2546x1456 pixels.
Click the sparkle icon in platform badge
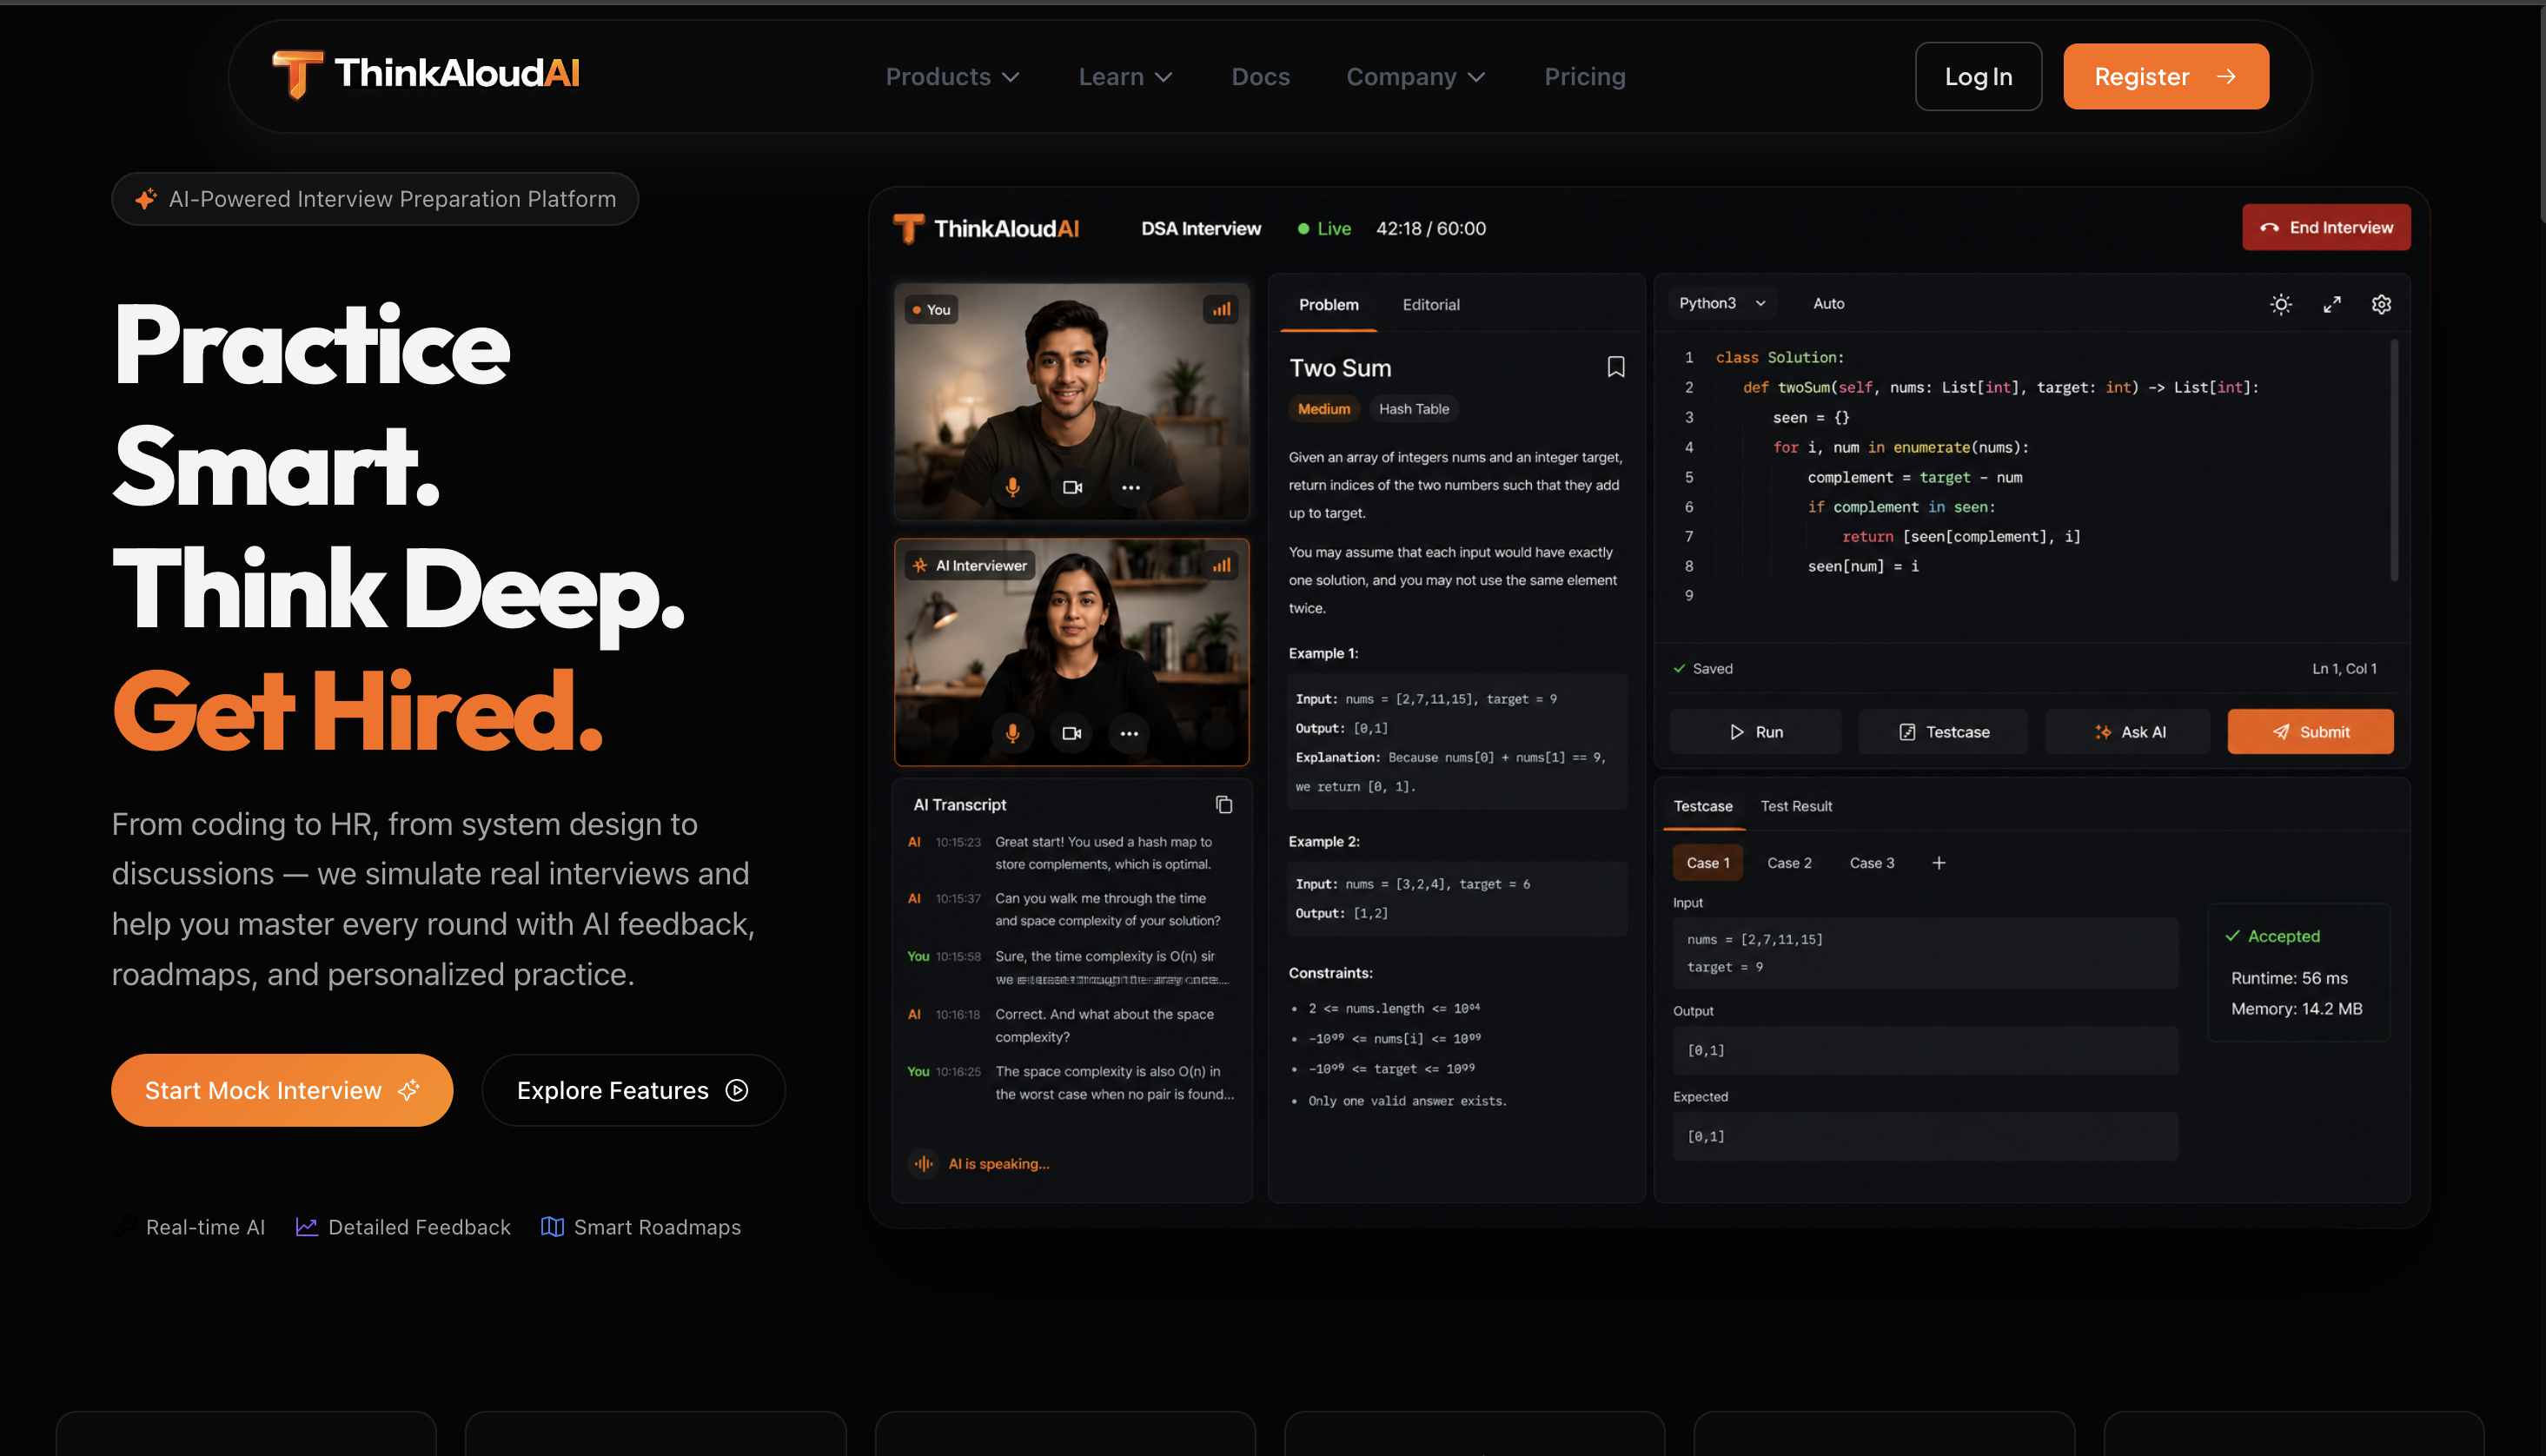point(146,199)
